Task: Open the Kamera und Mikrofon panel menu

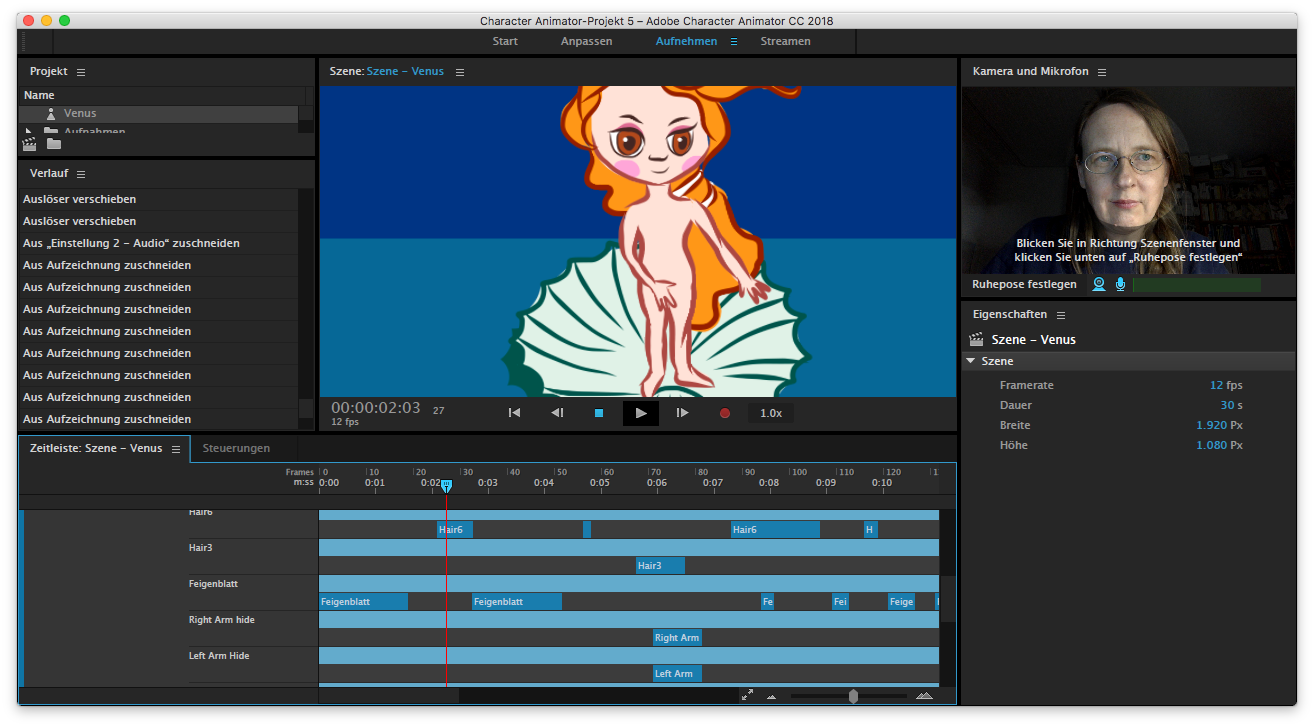Action: coord(1102,72)
